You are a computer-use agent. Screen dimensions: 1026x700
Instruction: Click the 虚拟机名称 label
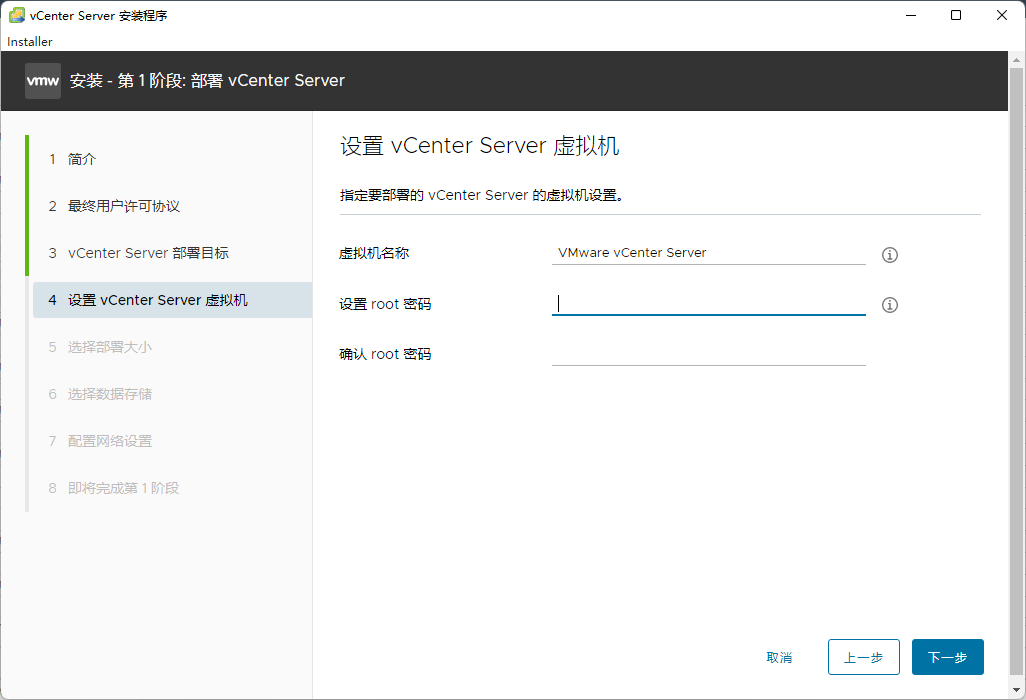tap(374, 253)
